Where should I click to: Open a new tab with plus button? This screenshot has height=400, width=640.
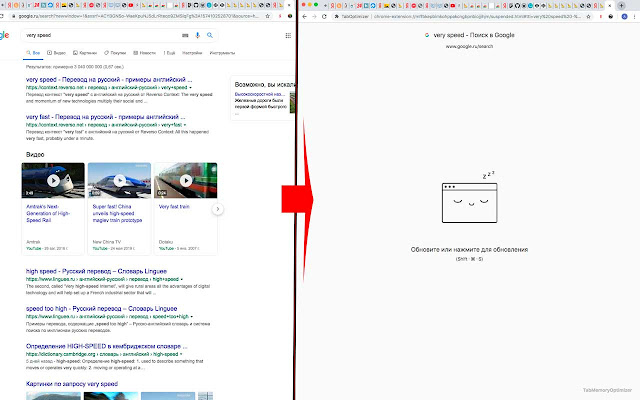[x=621, y=5]
